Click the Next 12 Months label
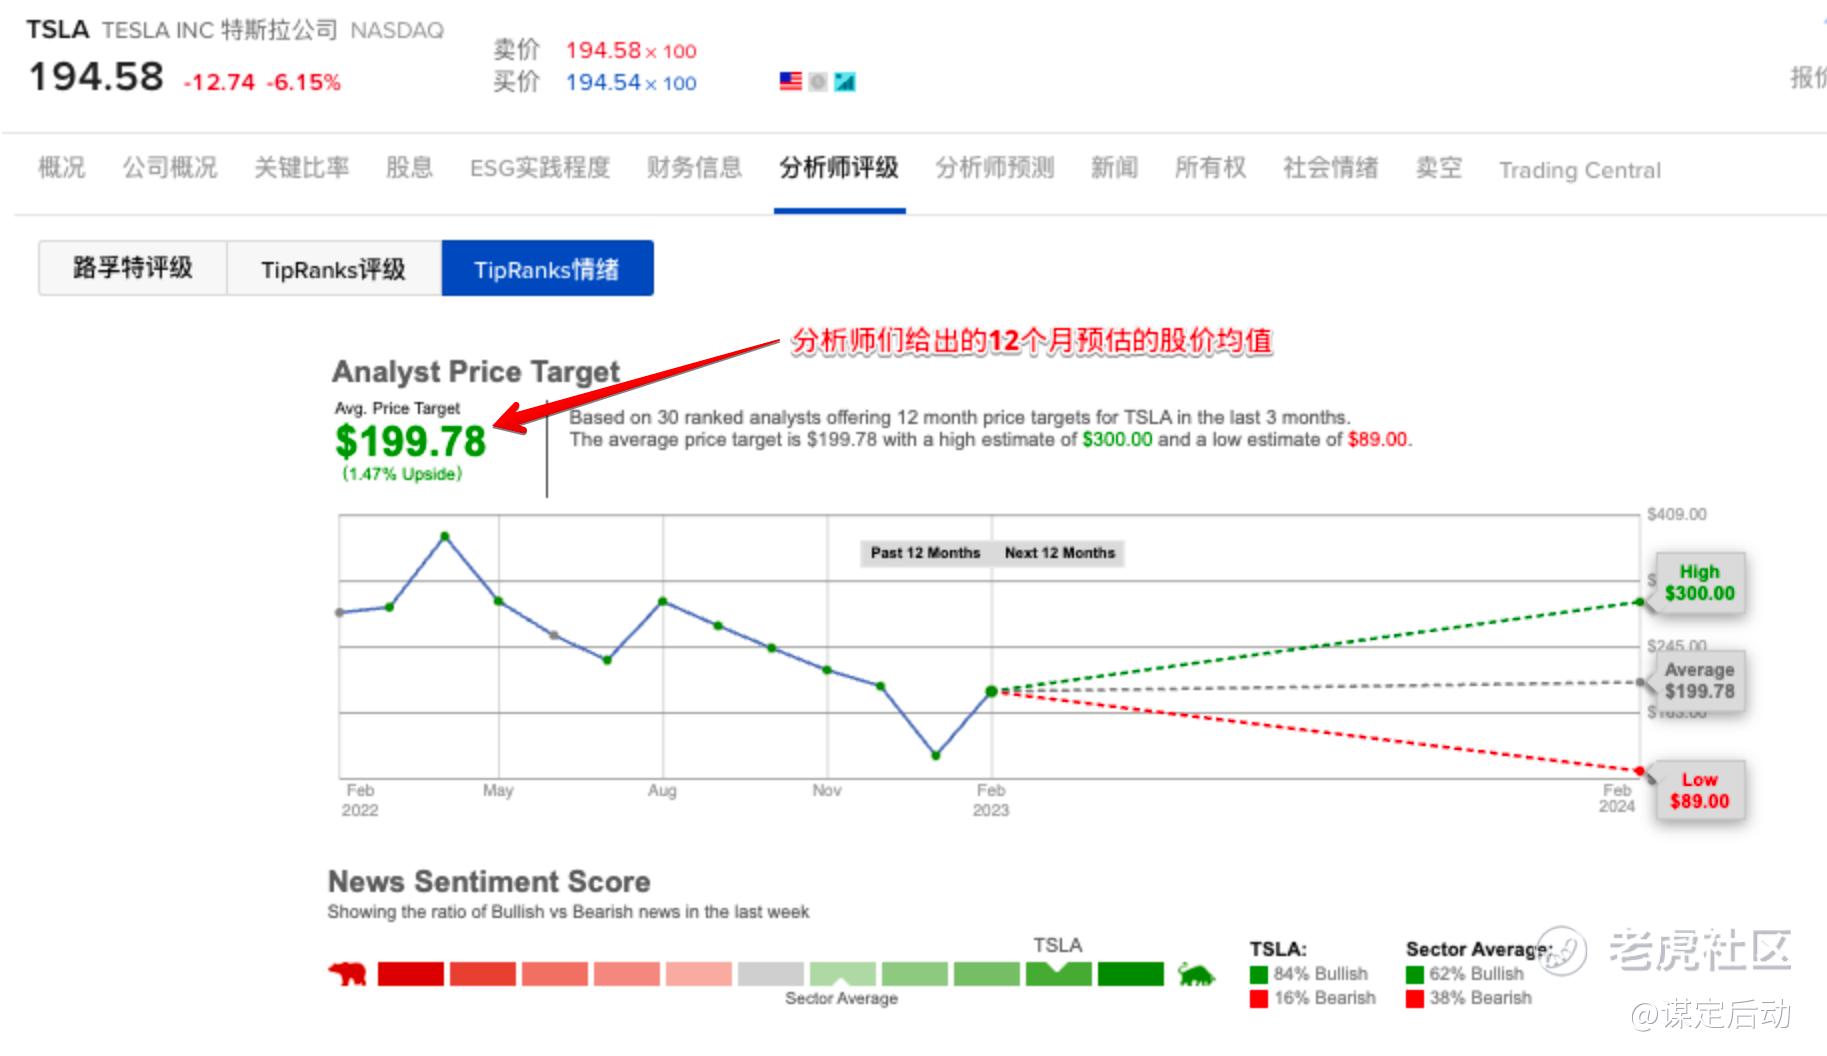This screenshot has width=1827, height=1056. point(1059,553)
